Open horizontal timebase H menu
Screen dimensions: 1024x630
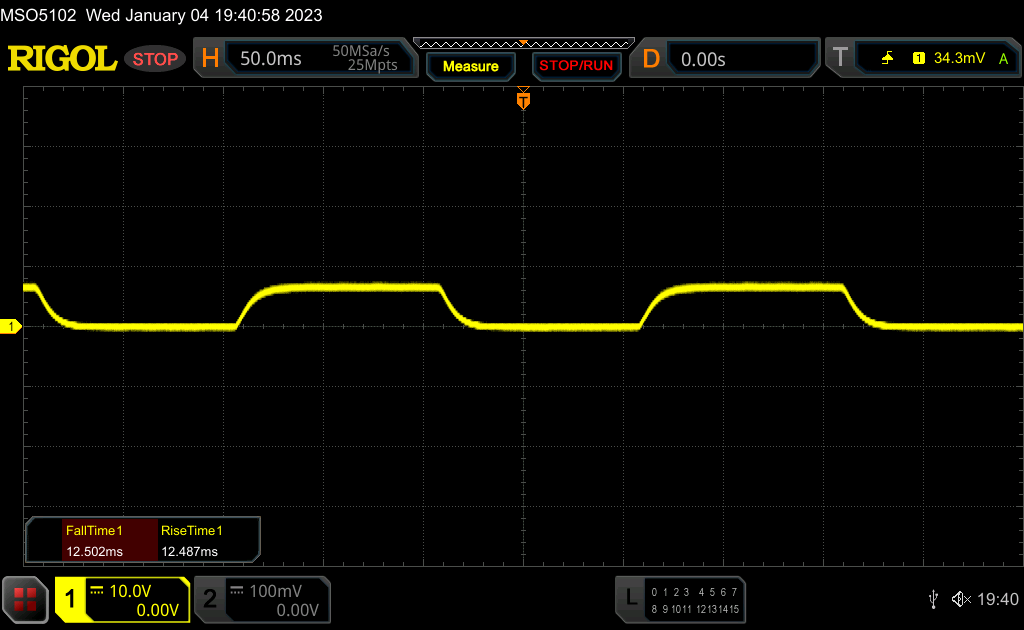(x=210, y=59)
